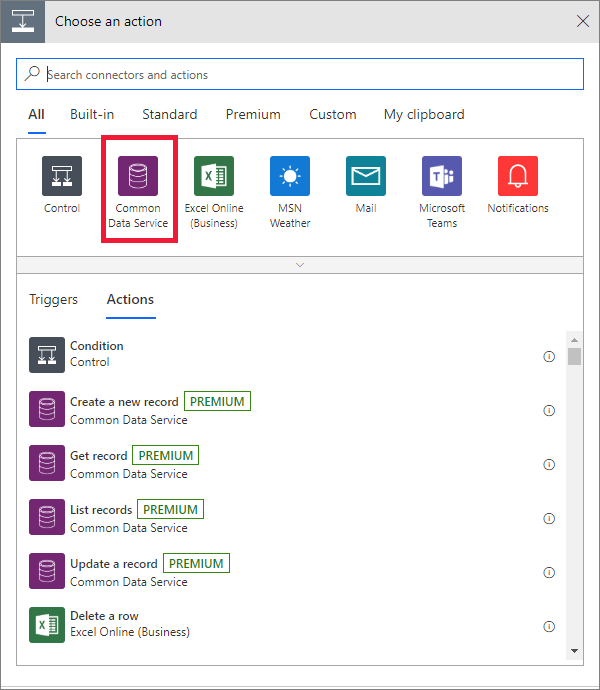Open the Premium connectors tab
The height and width of the screenshot is (690, 600).
253,114
